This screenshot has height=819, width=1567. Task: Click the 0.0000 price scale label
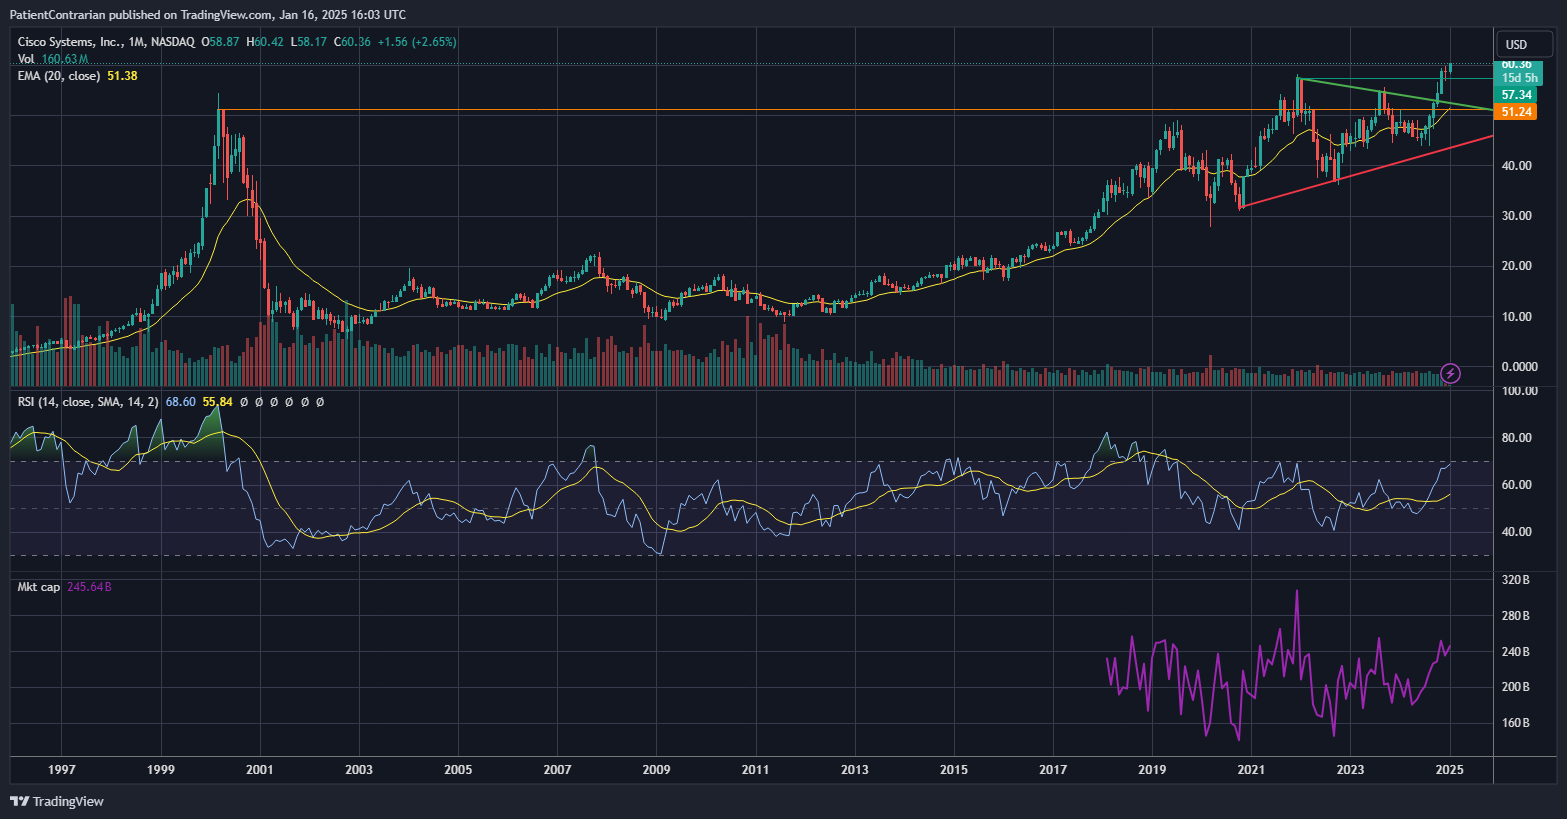(1519, 367)
